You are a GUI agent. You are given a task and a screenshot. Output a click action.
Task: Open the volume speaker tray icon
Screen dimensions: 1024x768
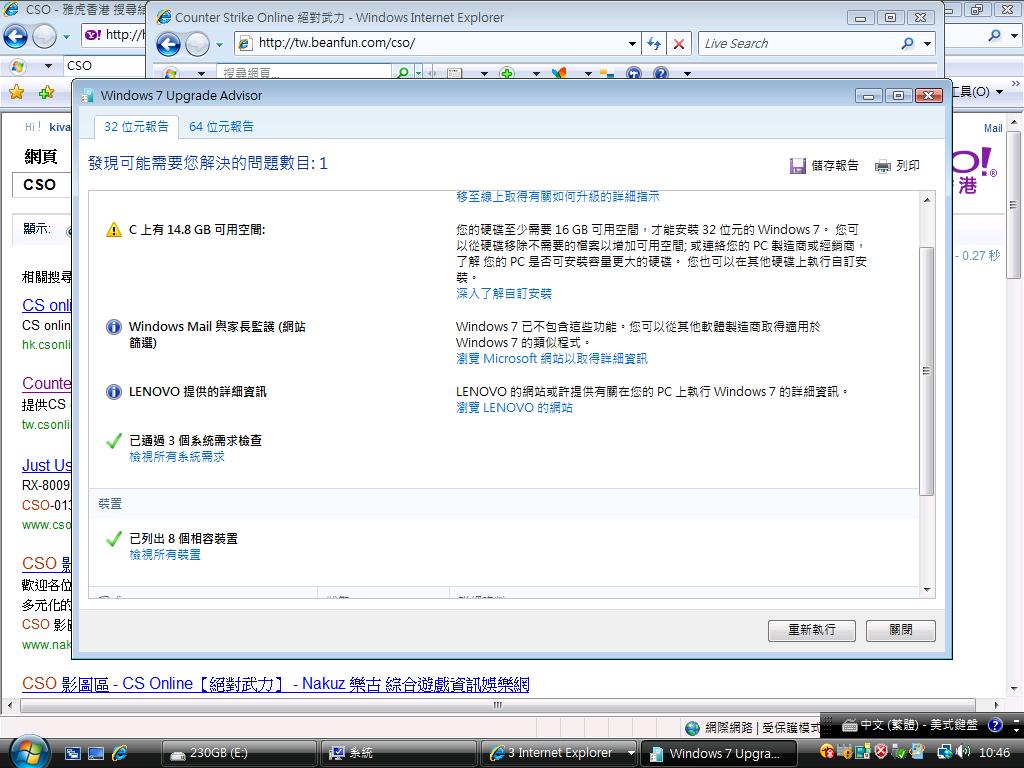point(965,752)
